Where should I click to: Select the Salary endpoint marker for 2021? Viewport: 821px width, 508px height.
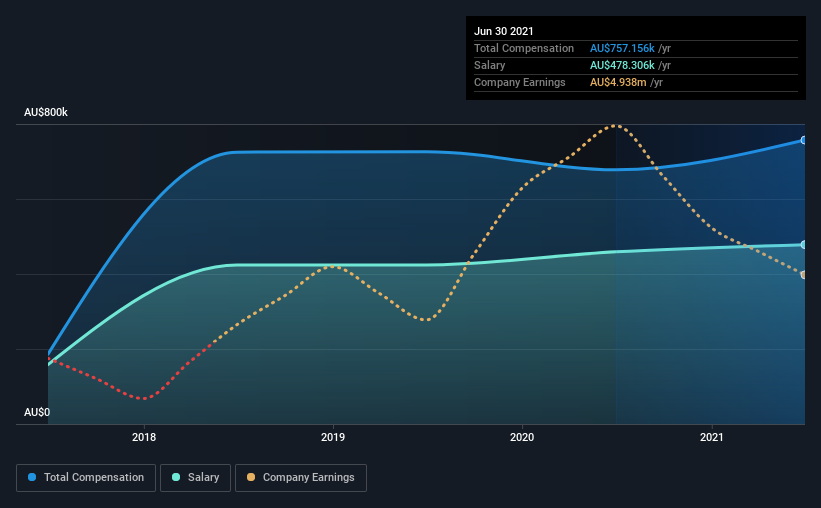click(x=803, y=245)
